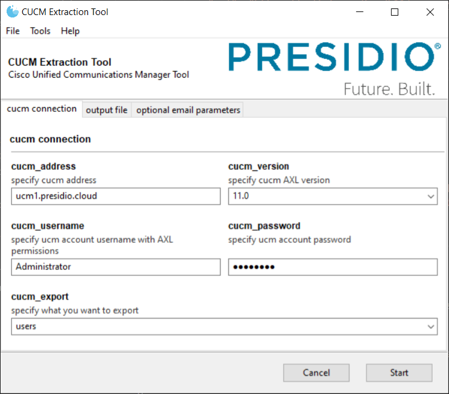This screenshot has height=394, width=449.
Task: Maximize the CUCM Extraction Tool window
Action: point(395,12)
